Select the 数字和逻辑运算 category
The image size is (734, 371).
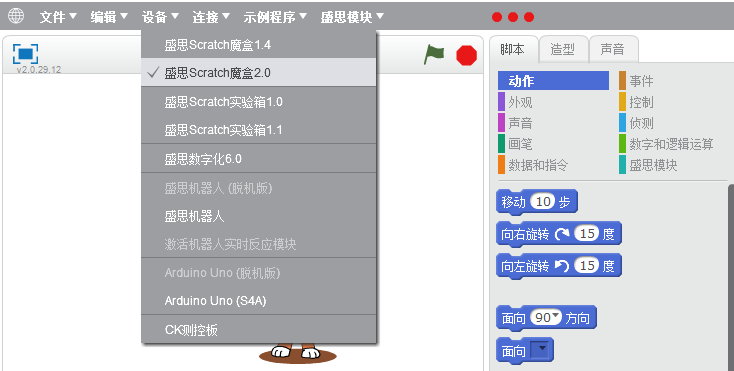(x=666, y=144)
